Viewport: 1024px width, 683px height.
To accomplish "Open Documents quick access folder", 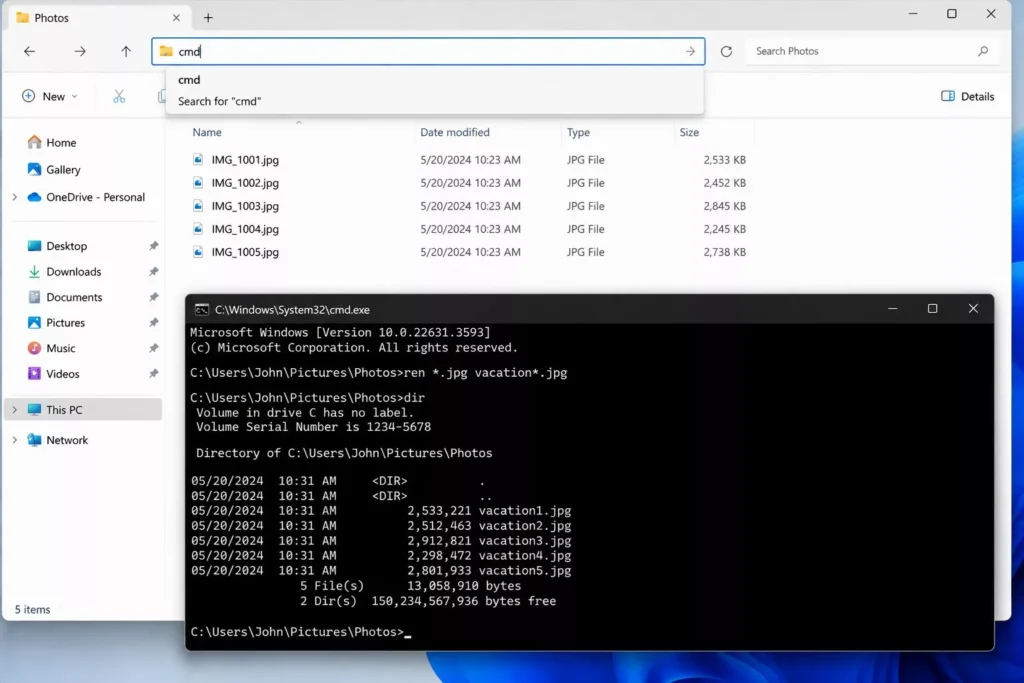I will 65,297.
